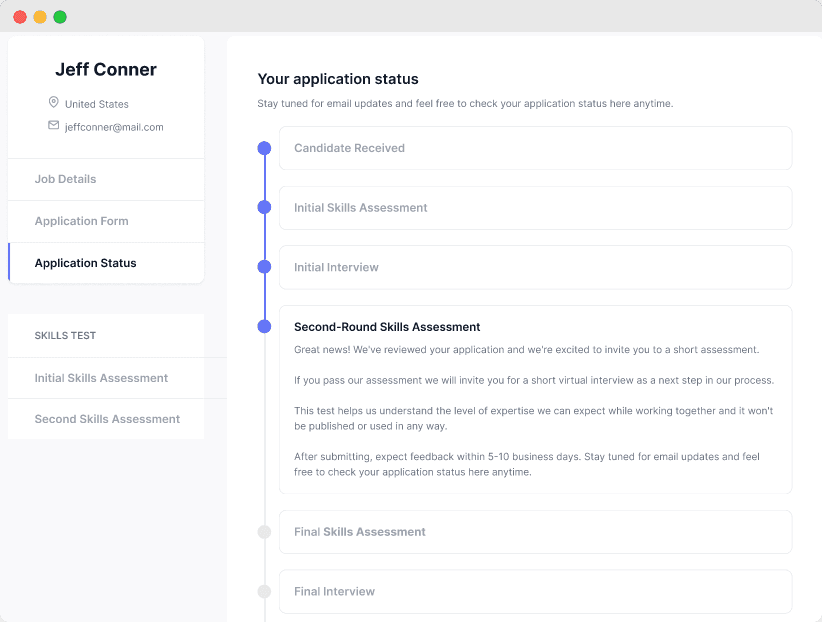Click the 'After submitting, expect feedback' paragraph
Viewport: 822px width, 622px height.
click(x=527, y=464)
